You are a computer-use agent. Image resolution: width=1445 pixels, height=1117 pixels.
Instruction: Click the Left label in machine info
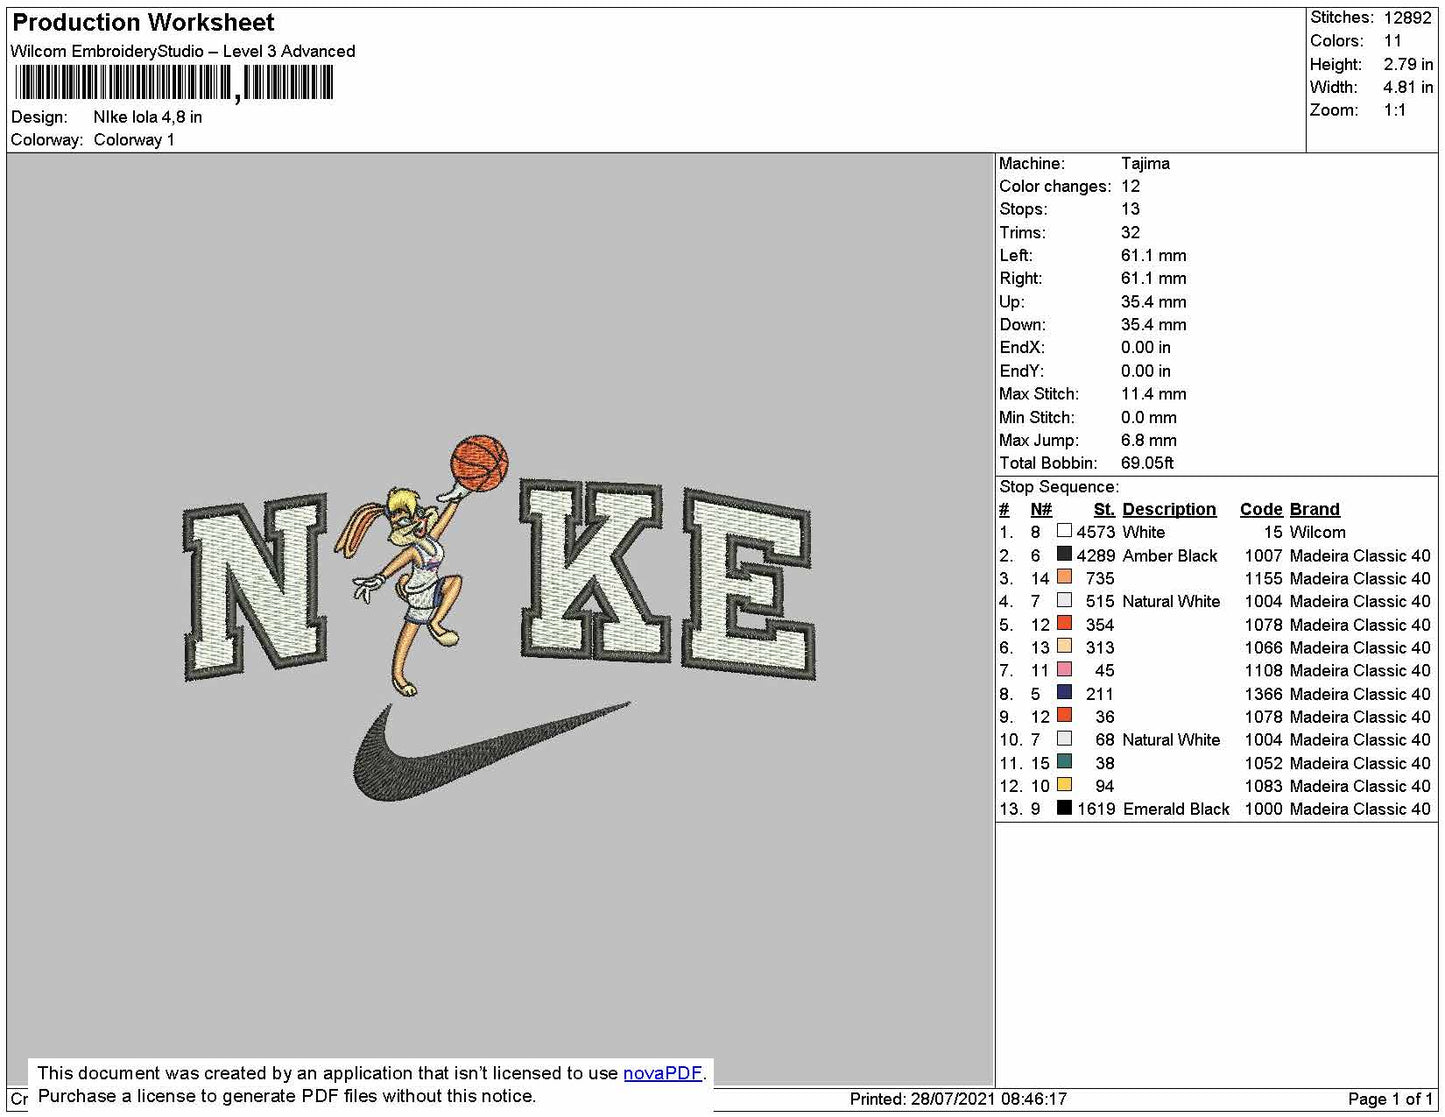click(1016, 255)
